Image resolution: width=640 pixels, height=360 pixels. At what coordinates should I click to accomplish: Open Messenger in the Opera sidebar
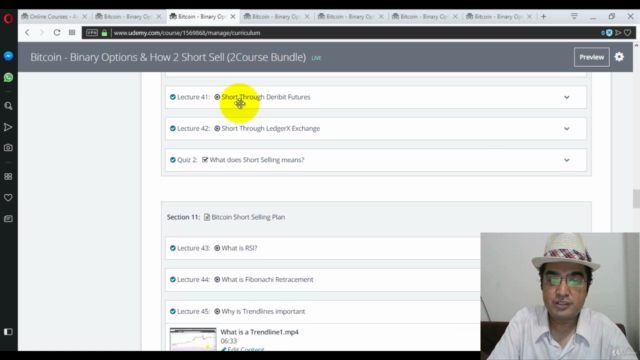click(x=8, y=56)
